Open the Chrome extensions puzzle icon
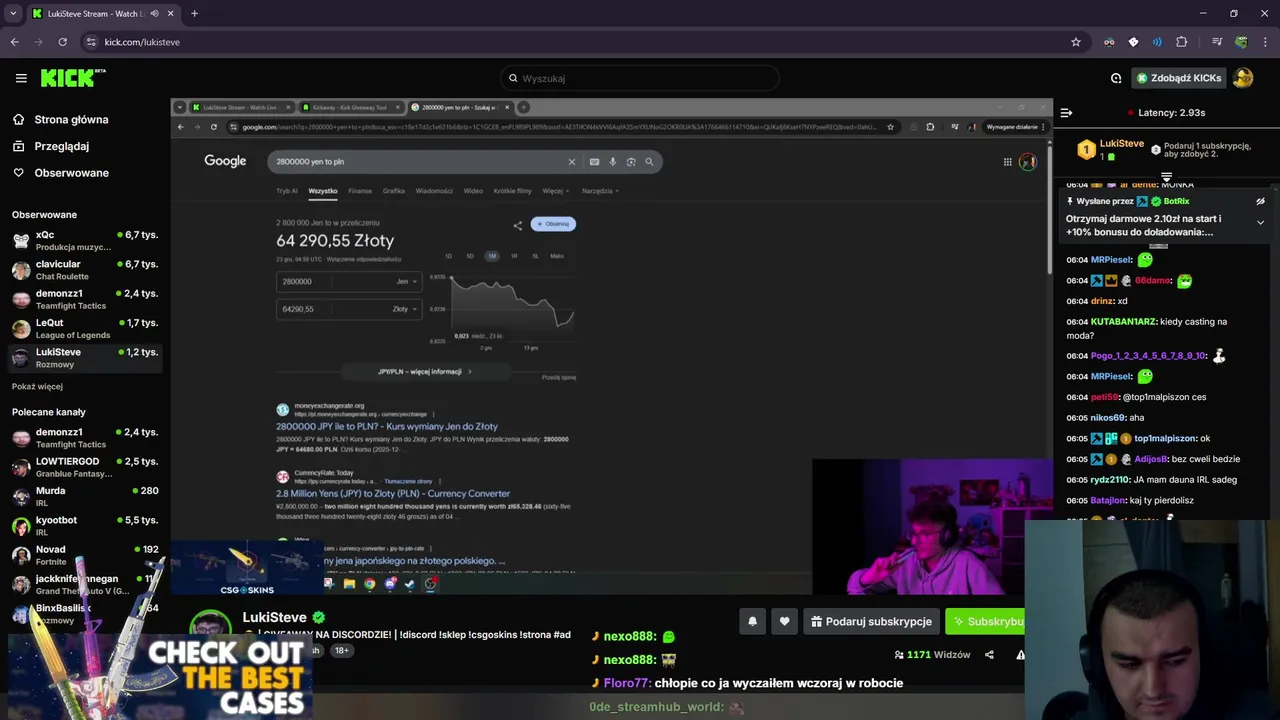 (x=1181, y=42)
